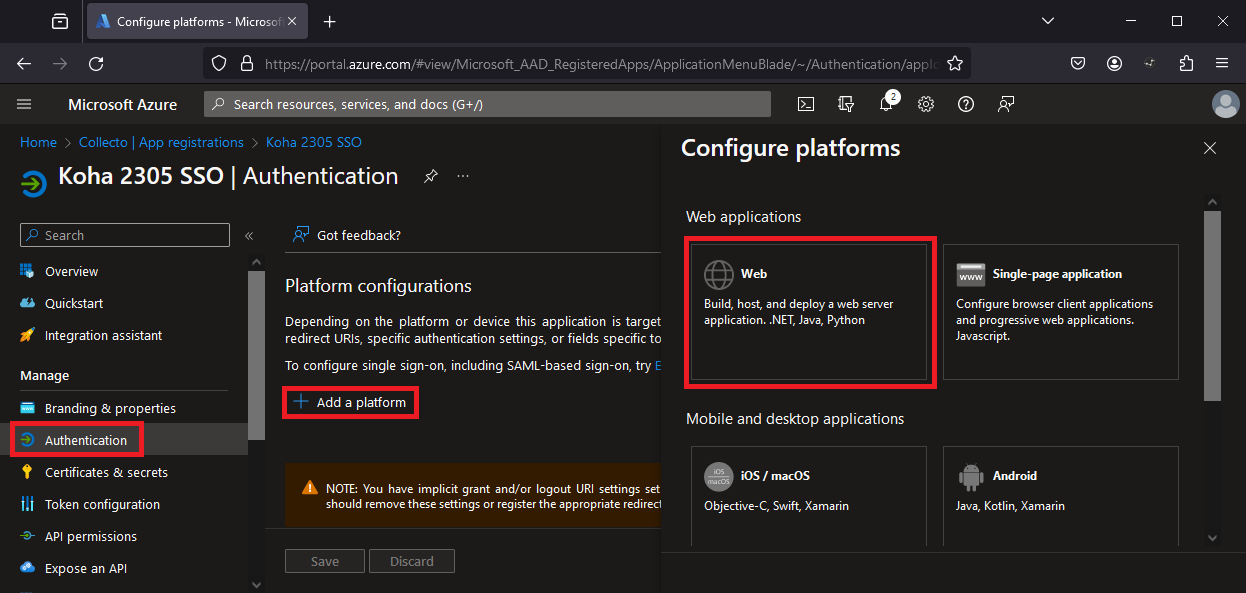Click the Manage section label
The image size is (1246, 593).
coord(45,376)
